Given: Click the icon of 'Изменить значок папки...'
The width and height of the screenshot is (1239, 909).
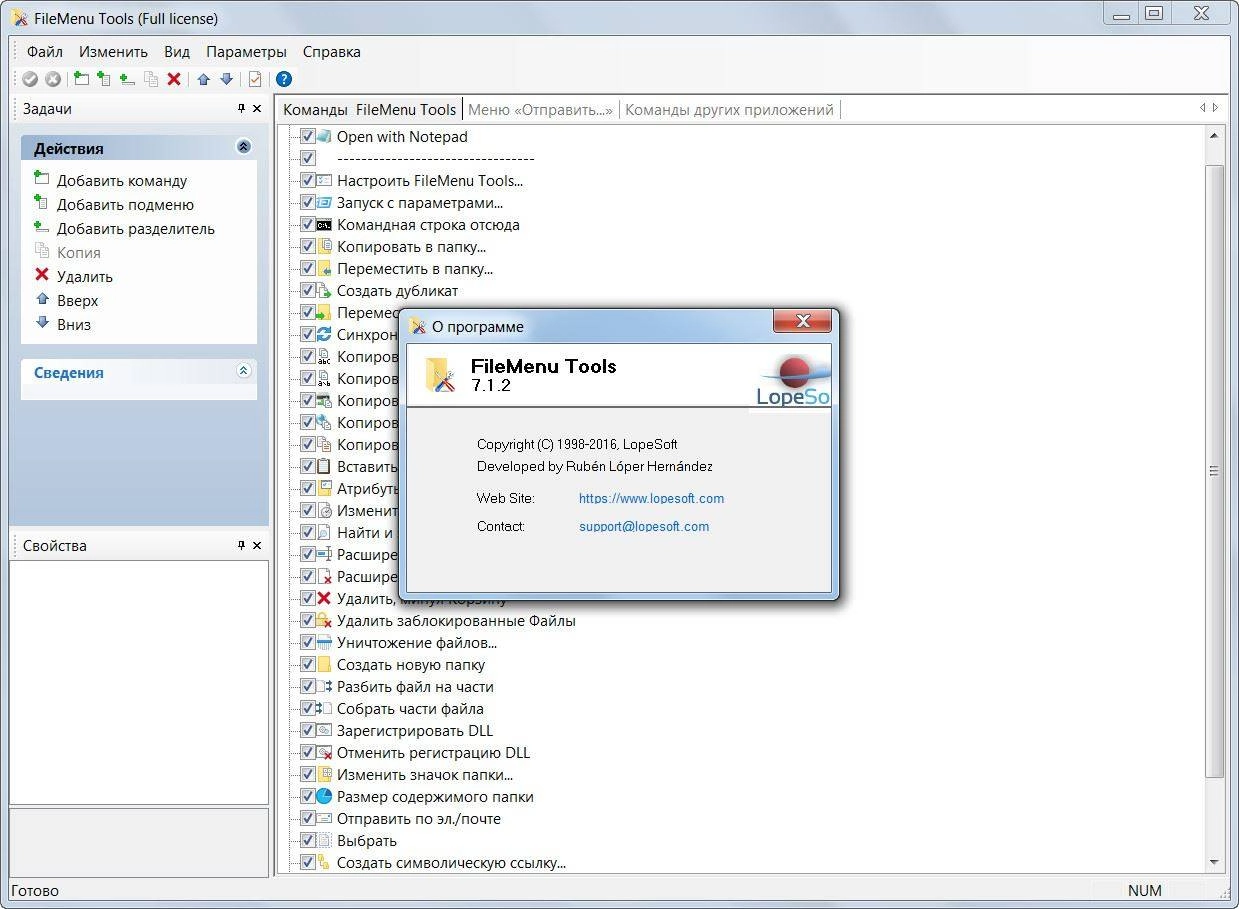Looking at the screenshot, I should click(x=324, y=775).
